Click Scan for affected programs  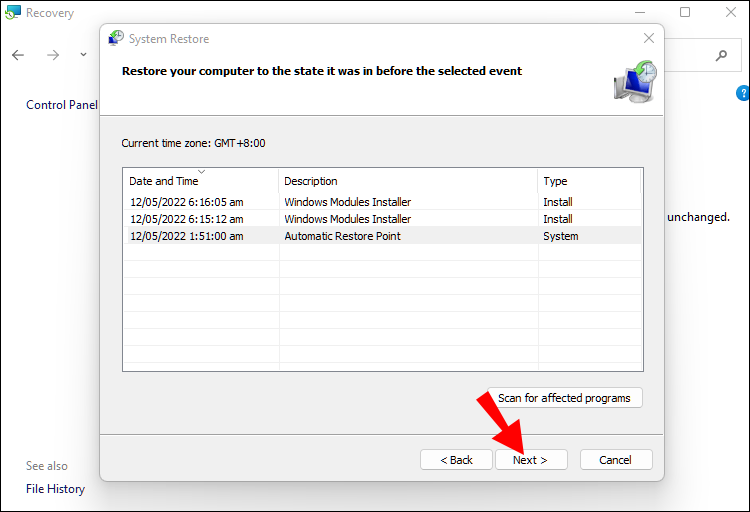(564, 398)
